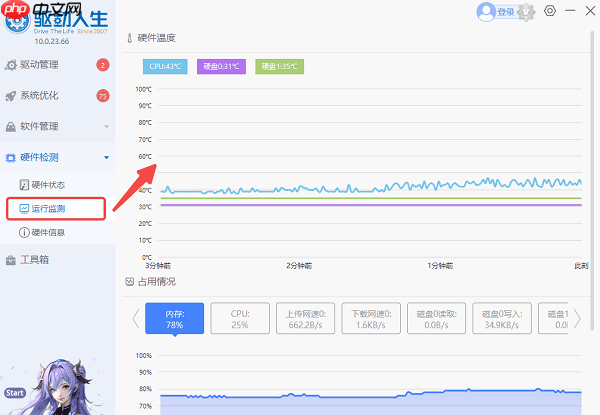This screenshot has width=600, height=415.
Task: Select the 磁盘0写入 tab
Action: pyautogui.click(x=502, y=318)
